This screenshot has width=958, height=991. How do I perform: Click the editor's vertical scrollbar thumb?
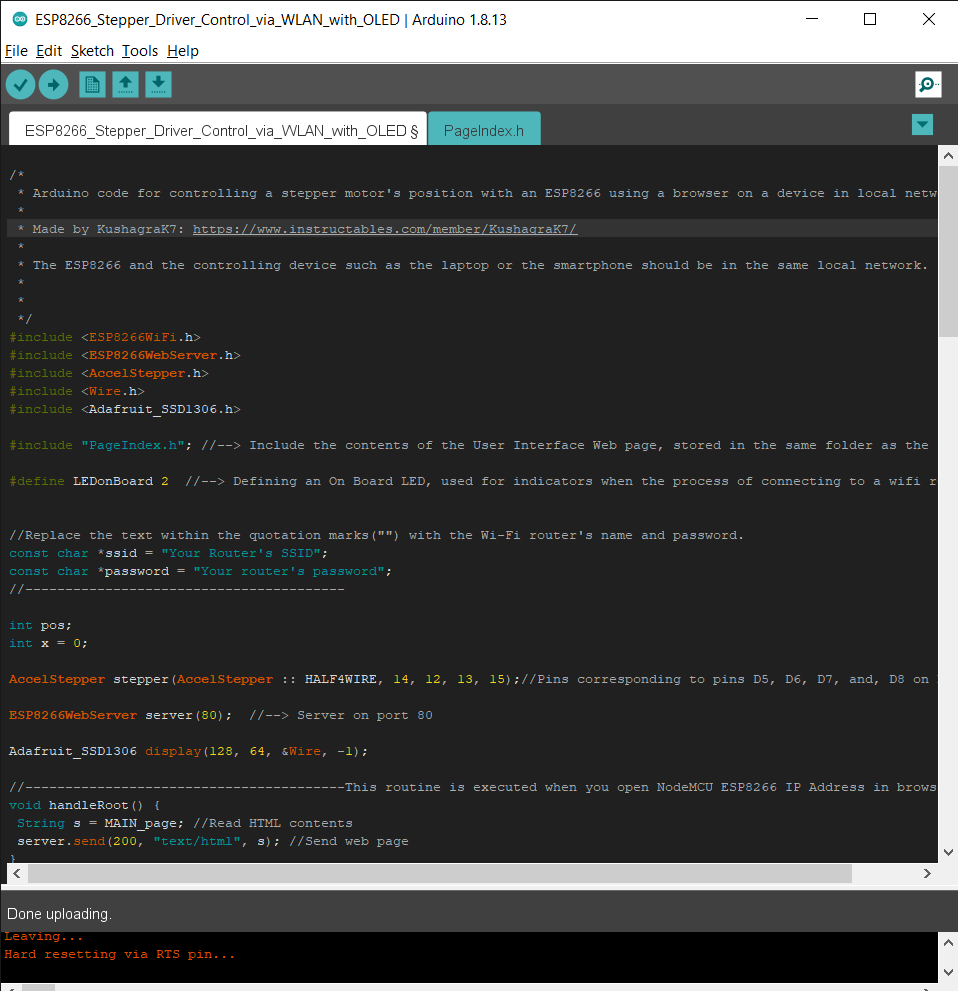(948, 252)
